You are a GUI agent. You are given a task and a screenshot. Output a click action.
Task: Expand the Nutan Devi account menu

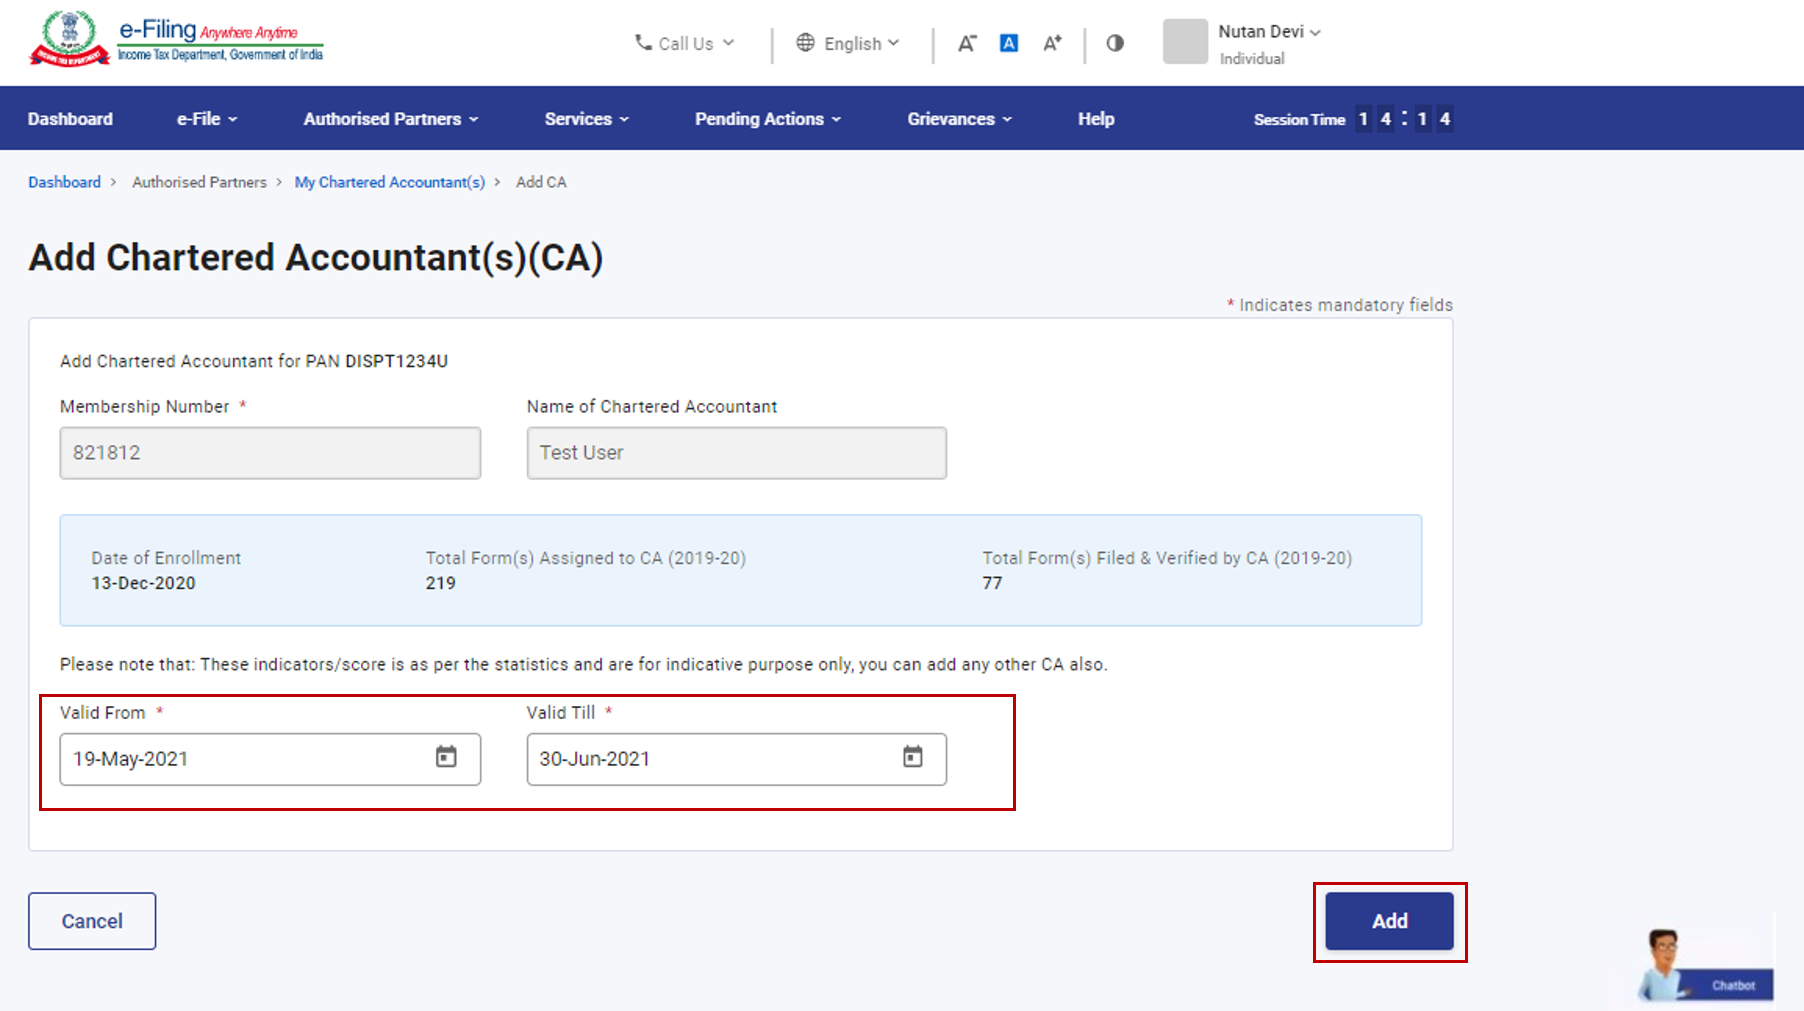point(1269,32)
